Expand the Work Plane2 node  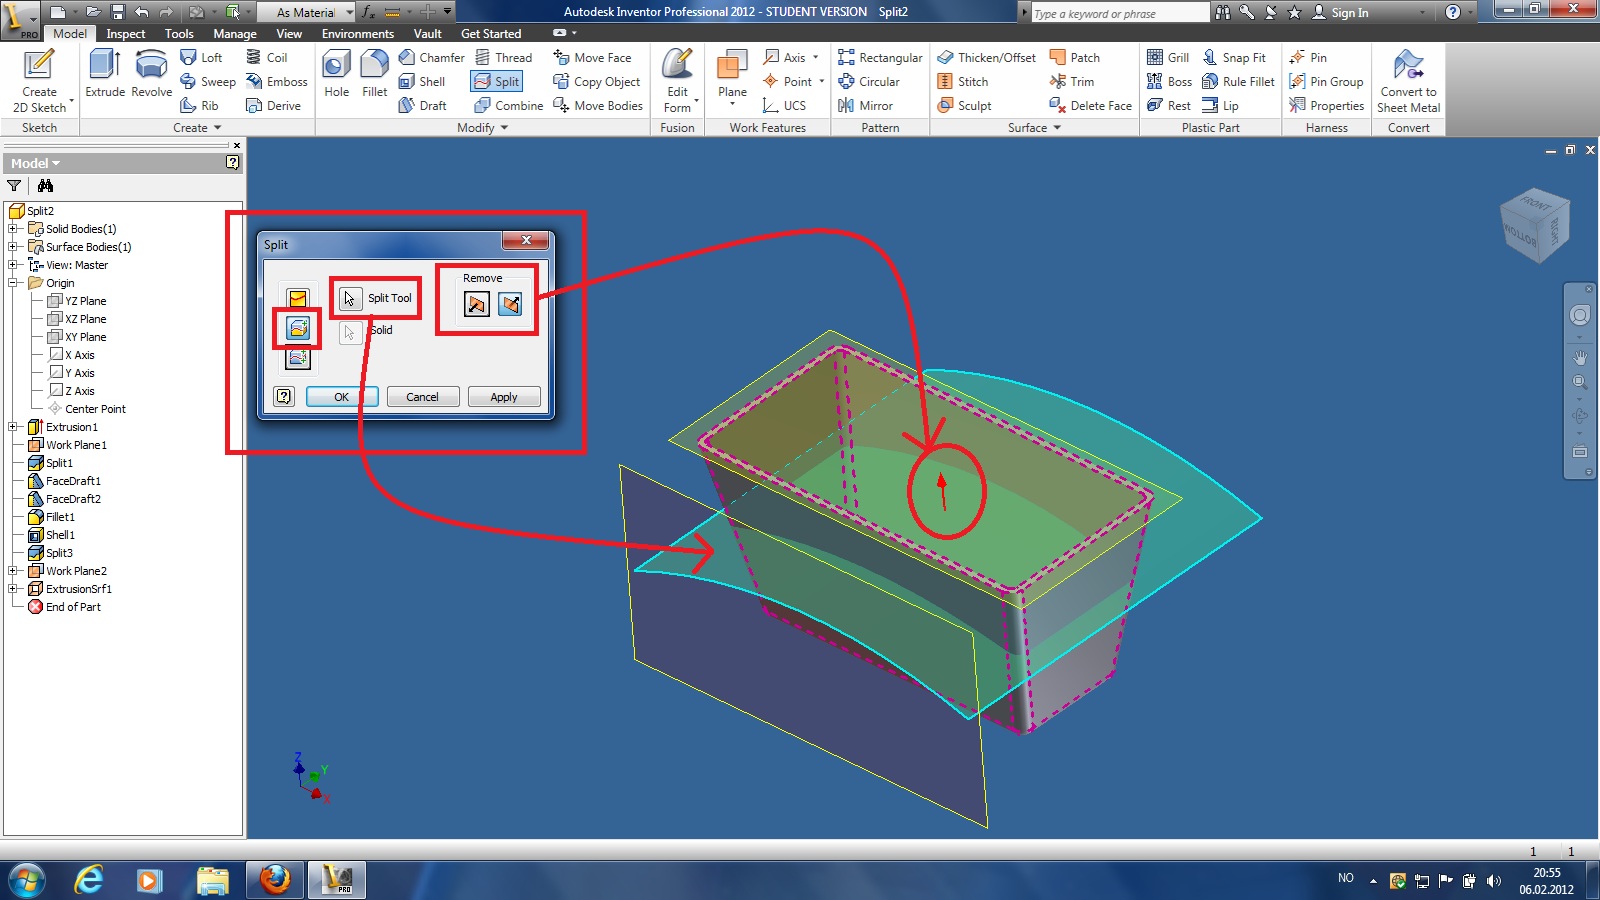(13, 571)
